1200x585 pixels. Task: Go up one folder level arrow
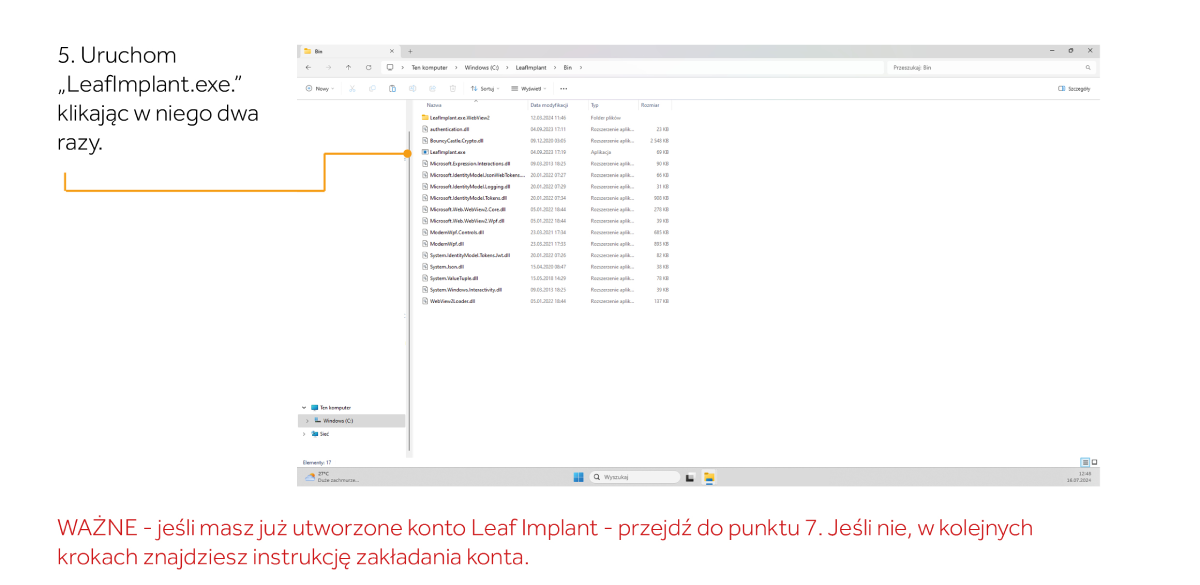tap(348, 68)
